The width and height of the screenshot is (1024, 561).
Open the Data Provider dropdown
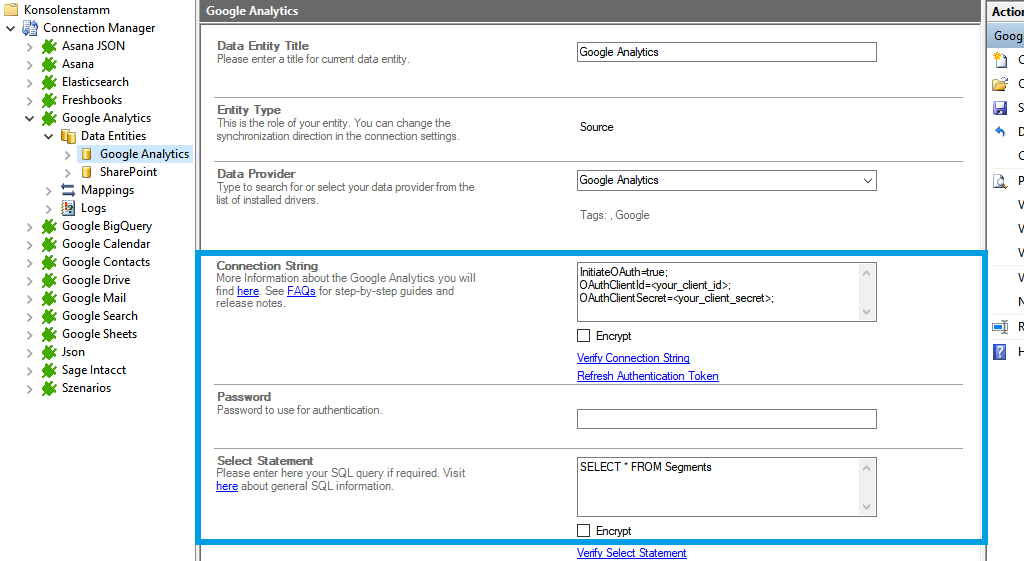click(x=866, y=181)
